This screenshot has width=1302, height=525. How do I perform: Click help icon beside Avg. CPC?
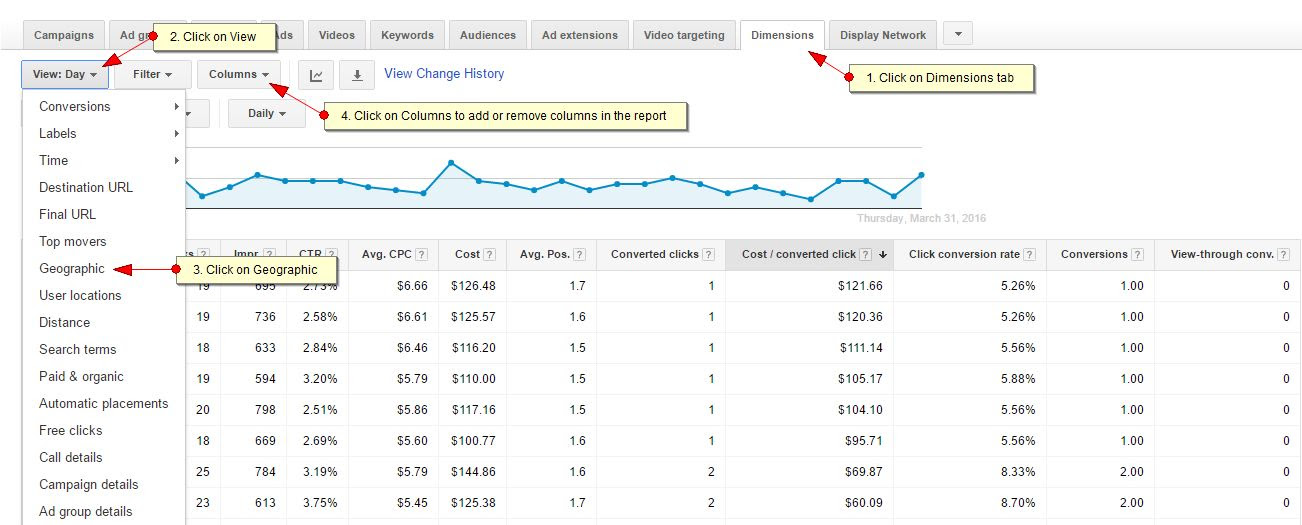click(x=422, y=254)
